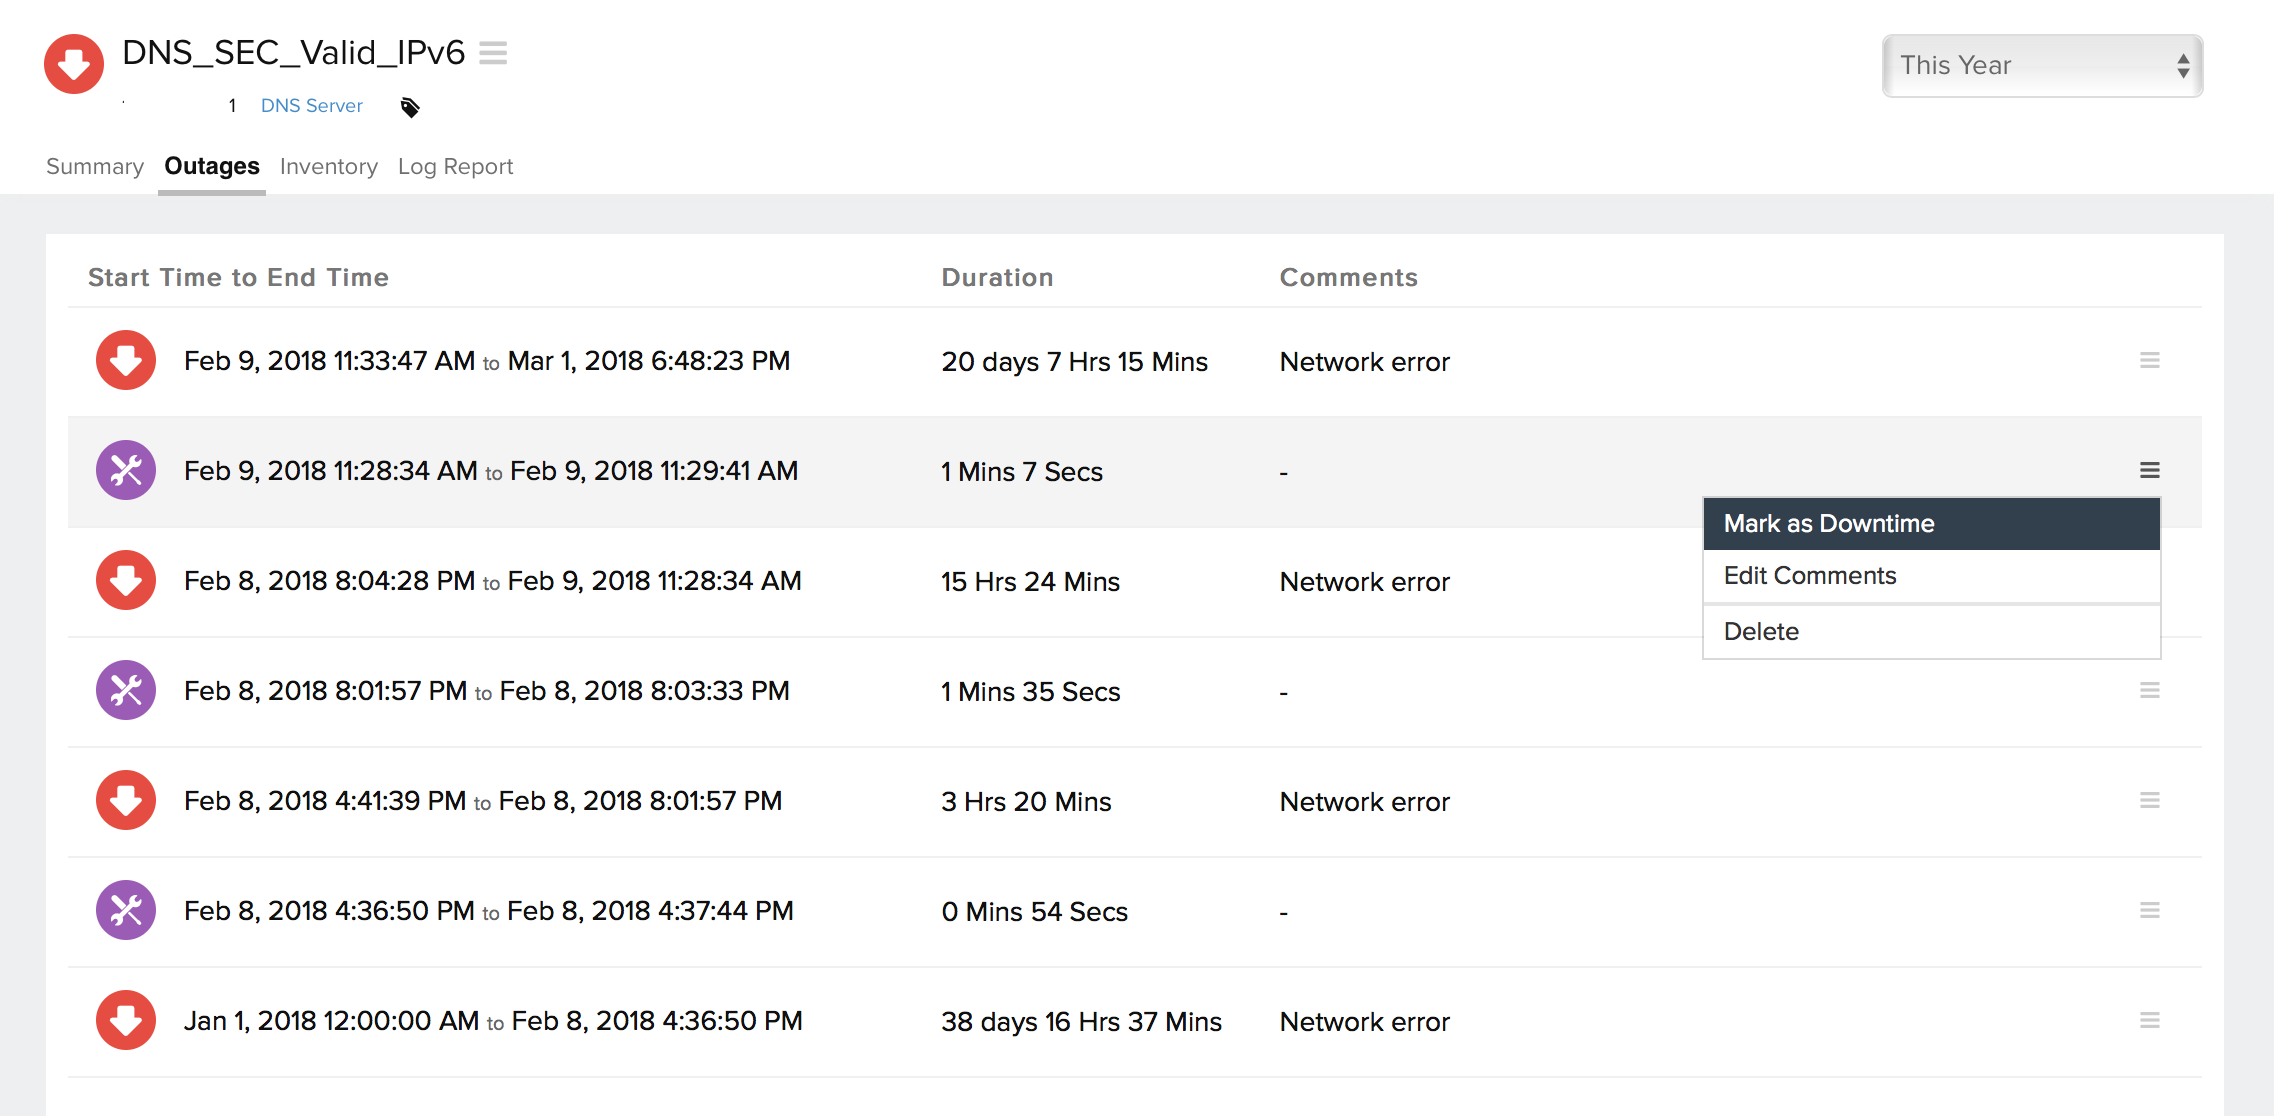Toggle the open menu on 1 Mins 7 Secs row
2274x1116 pixels.
coord(2149,470)
